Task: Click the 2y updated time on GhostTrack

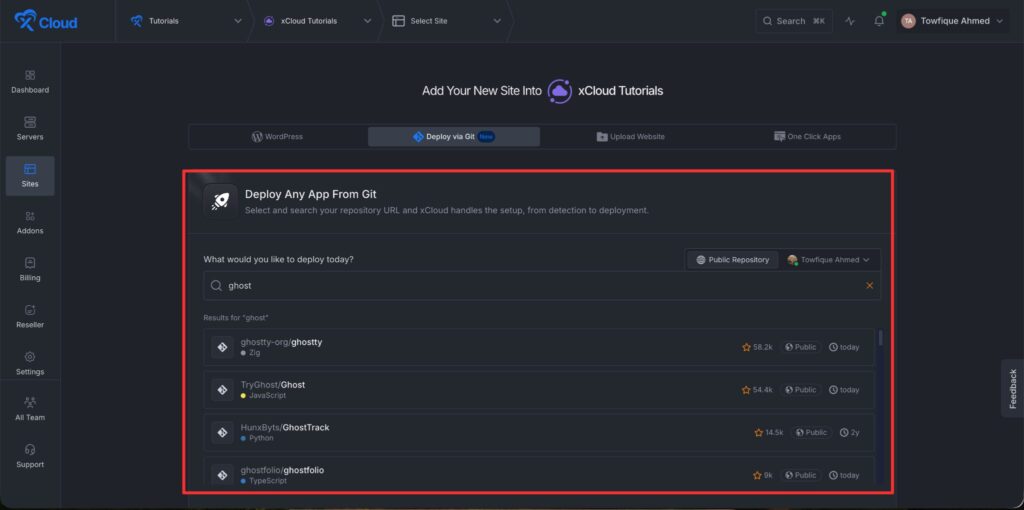Action: (x=850, y=432)
